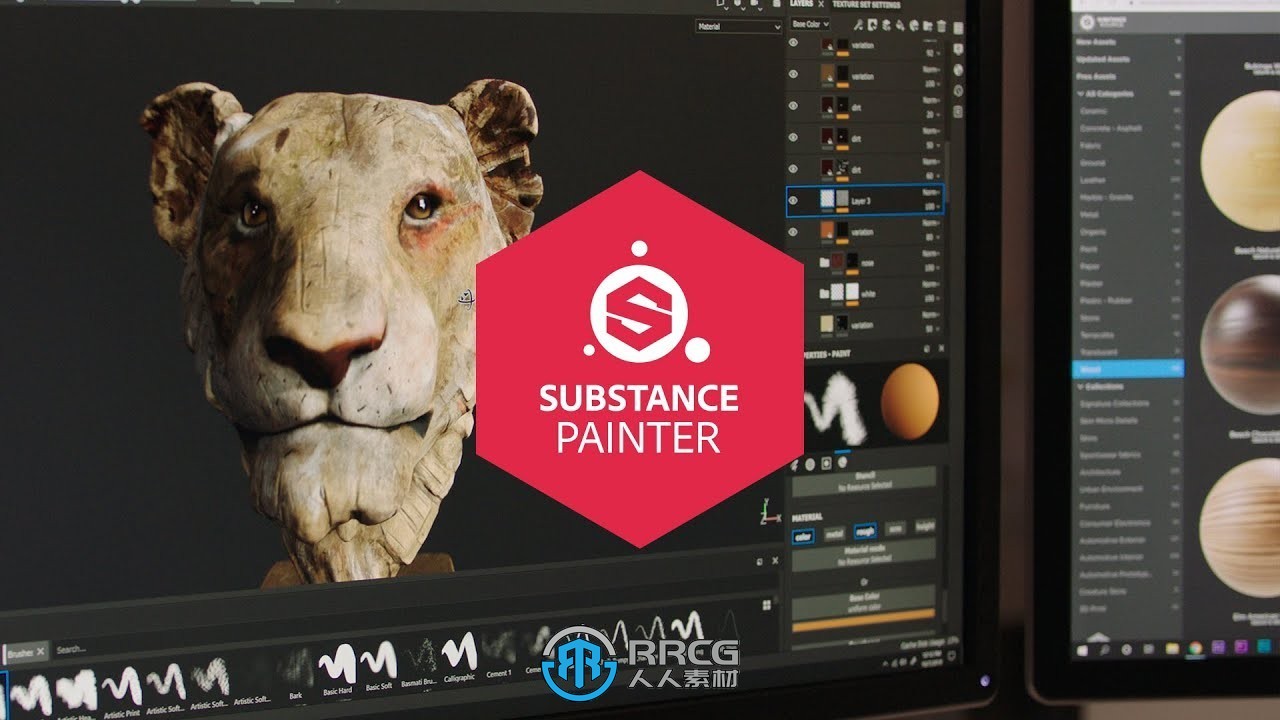The image size is (1280, 720).
Task: Close the Properties - Paint panel
Action: point(941,348)
